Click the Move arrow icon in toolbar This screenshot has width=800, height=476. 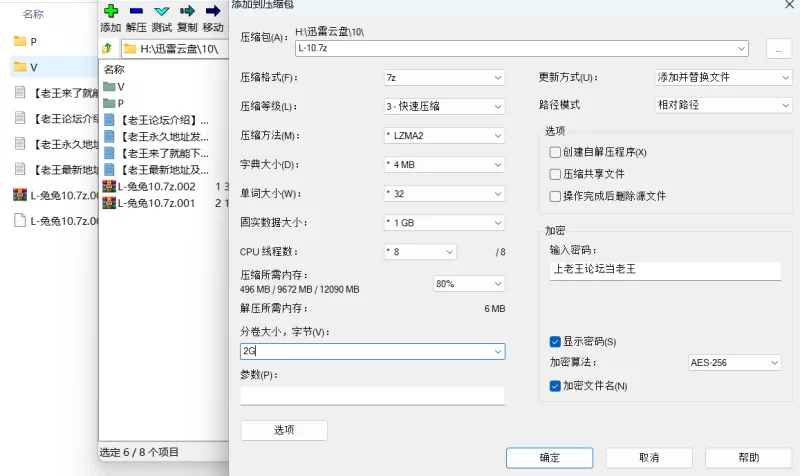[x=213, y=11]
